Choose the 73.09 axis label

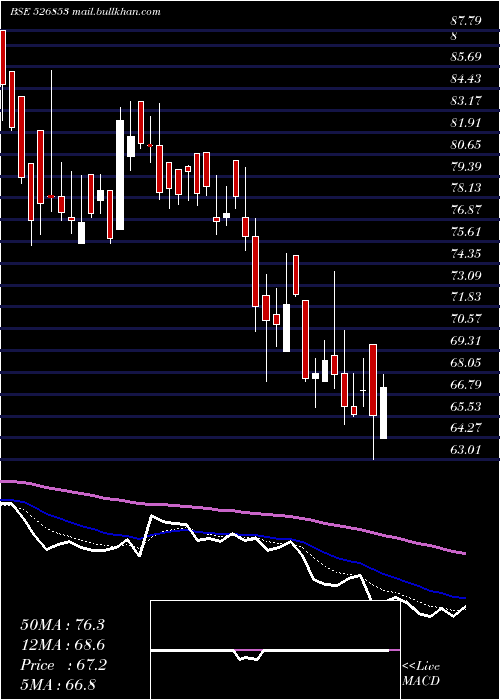[466, 275]
